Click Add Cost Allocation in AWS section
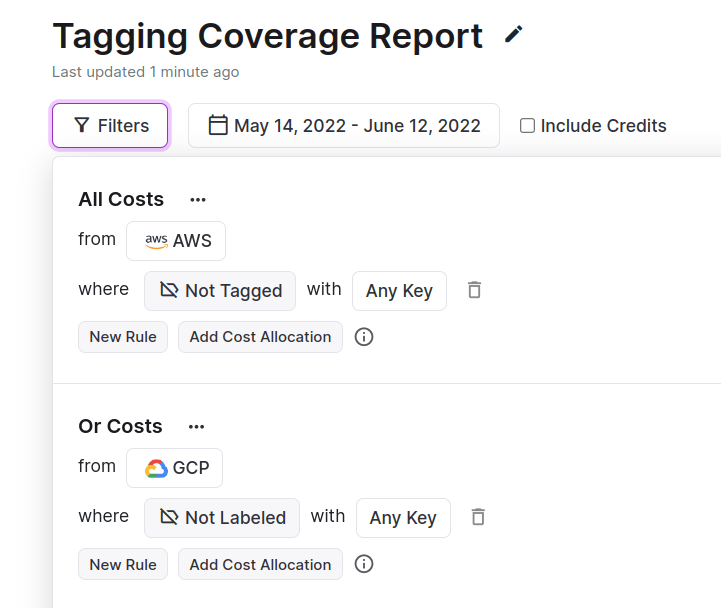This screenshot has width=721, height=608. click(260, 337)
